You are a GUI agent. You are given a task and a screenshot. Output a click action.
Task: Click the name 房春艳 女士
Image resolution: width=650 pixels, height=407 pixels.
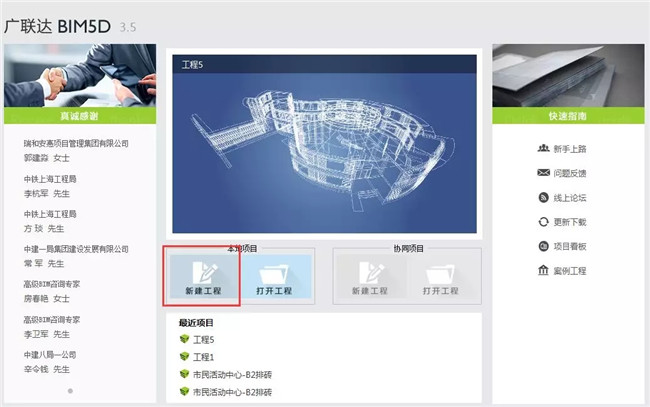tap(46, 299)
